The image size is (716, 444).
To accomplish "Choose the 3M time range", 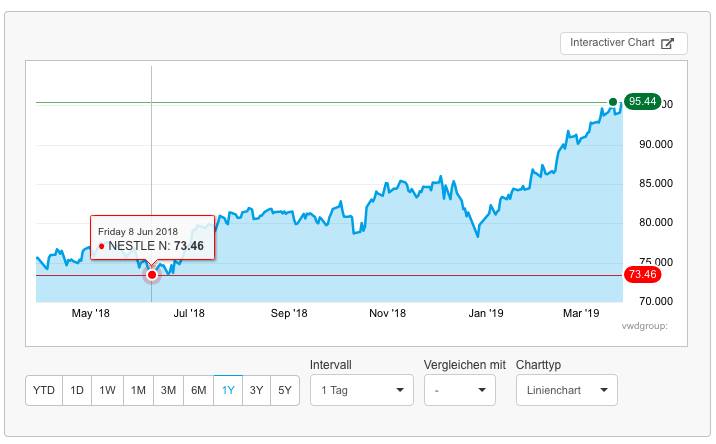I will click(168, 390).
